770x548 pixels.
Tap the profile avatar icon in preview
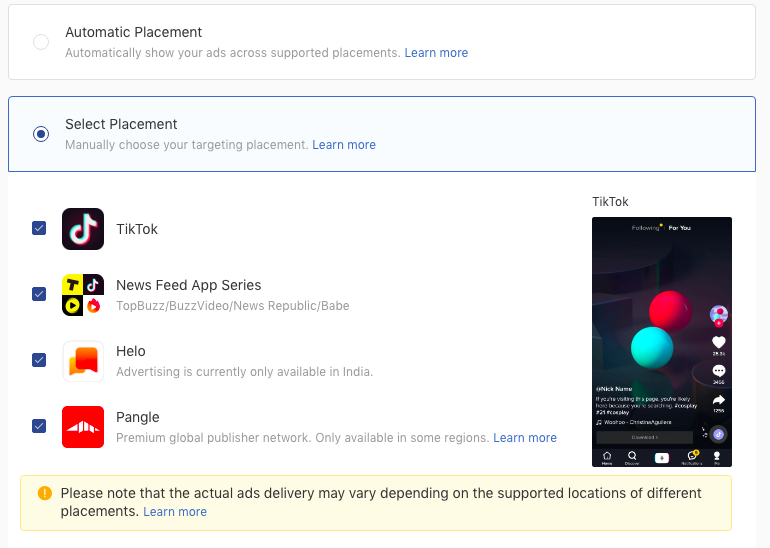pyautogui.click(x=719, y=314)
